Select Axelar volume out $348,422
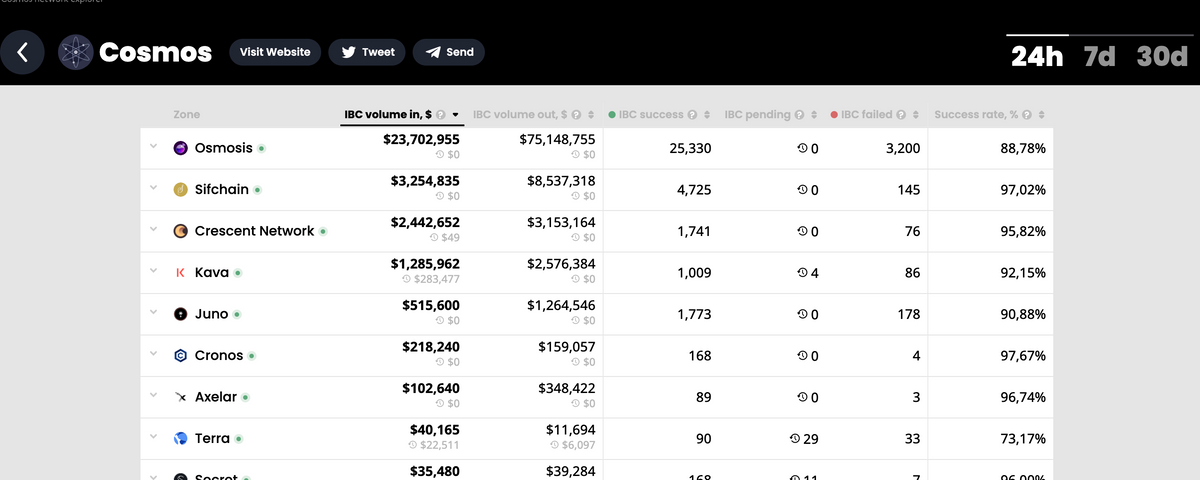1200x480 pixels. 566,388
